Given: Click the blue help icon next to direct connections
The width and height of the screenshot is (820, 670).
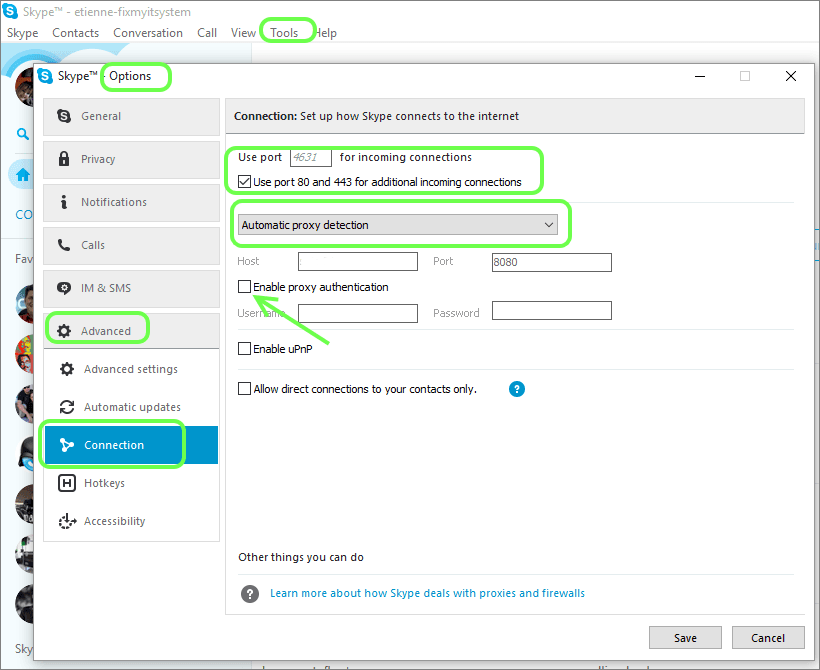Looking at the screenshot, I should 517,389.
